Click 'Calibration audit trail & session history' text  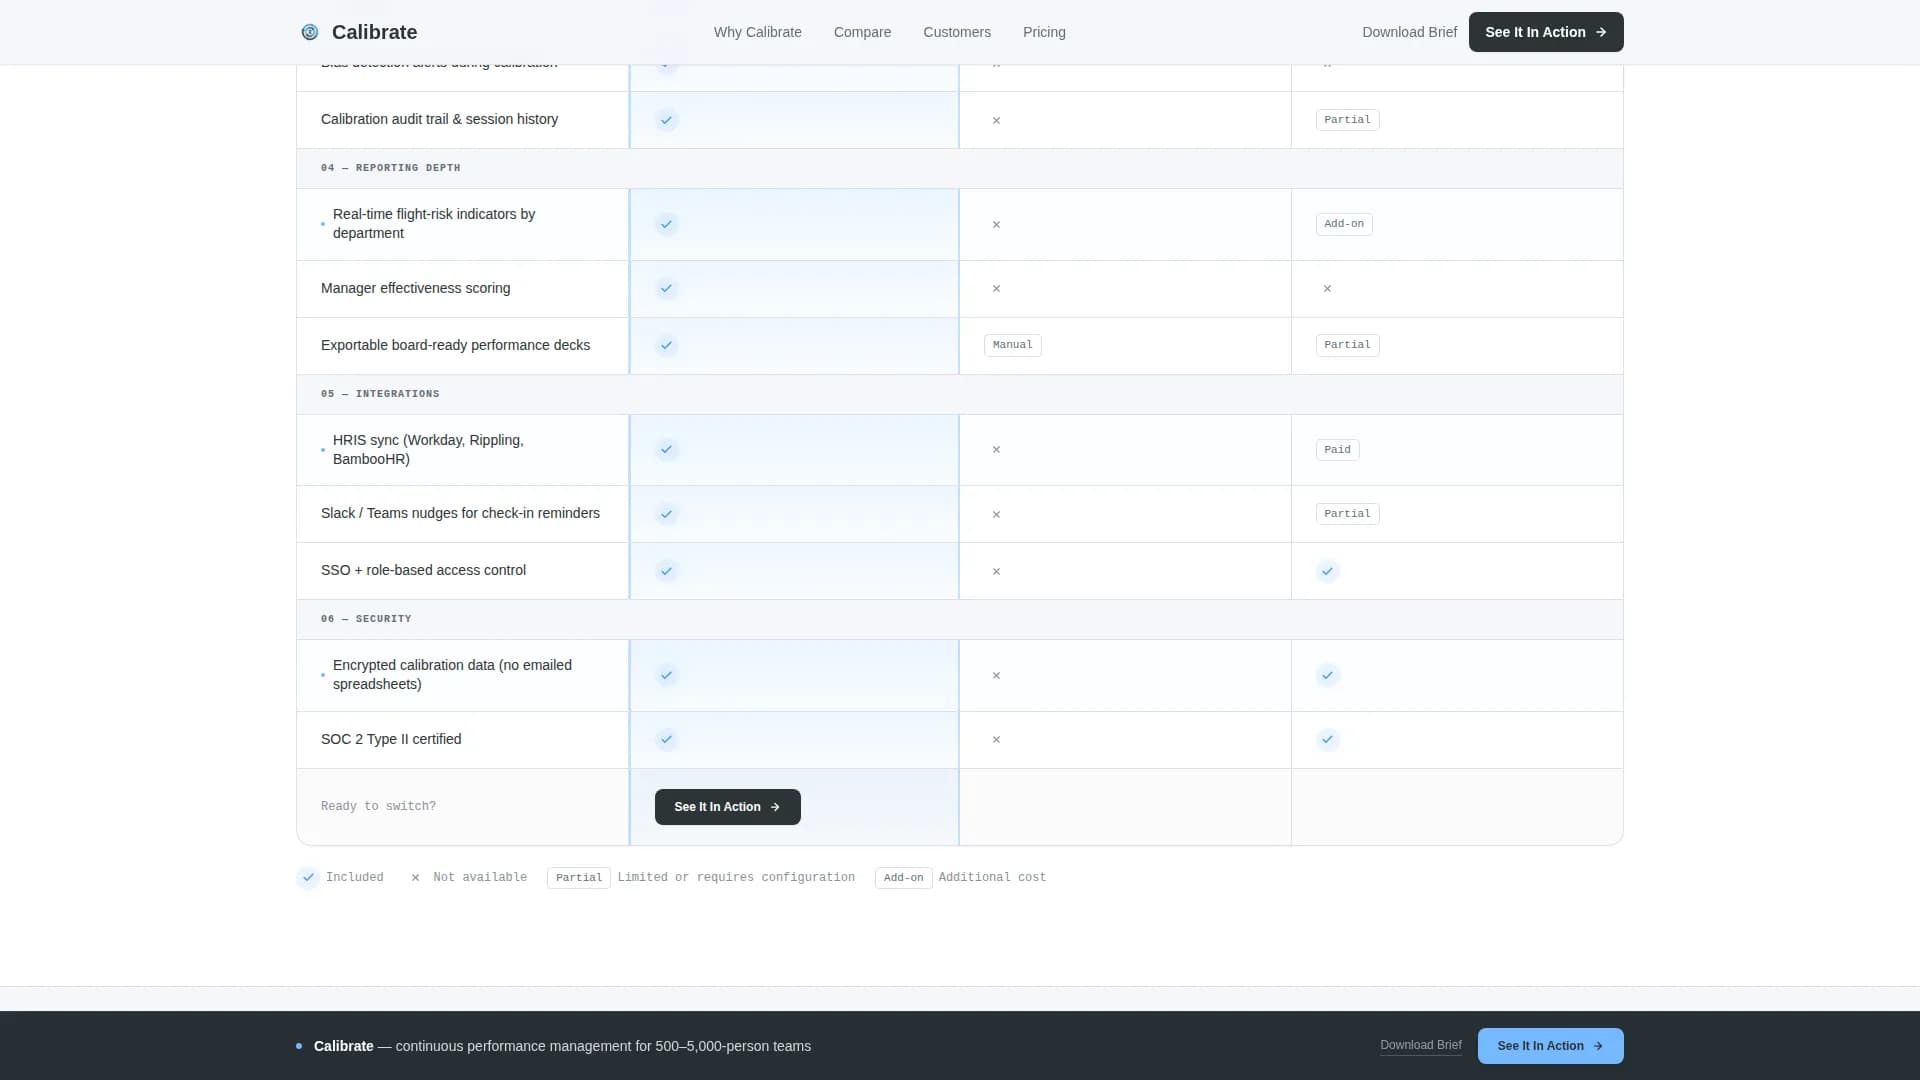click(x=439, y=119)
